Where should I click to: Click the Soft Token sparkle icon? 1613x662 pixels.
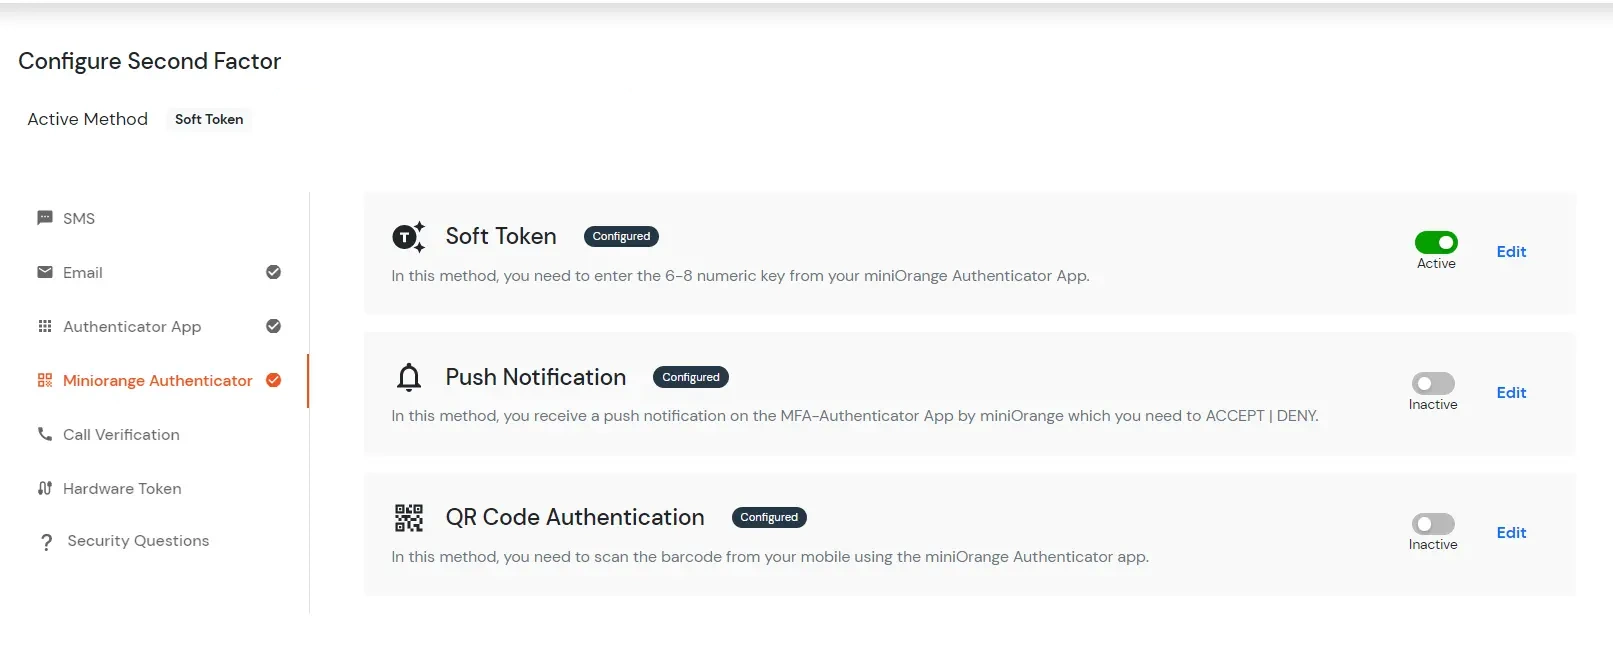click(x=408, y=237)
